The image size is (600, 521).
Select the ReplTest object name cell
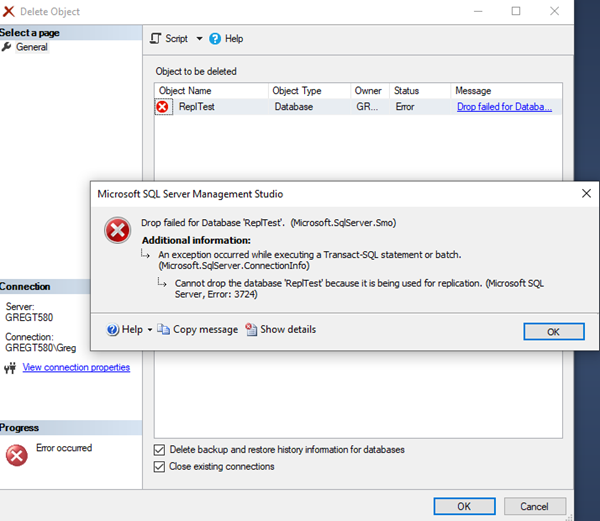pos(197,107)
